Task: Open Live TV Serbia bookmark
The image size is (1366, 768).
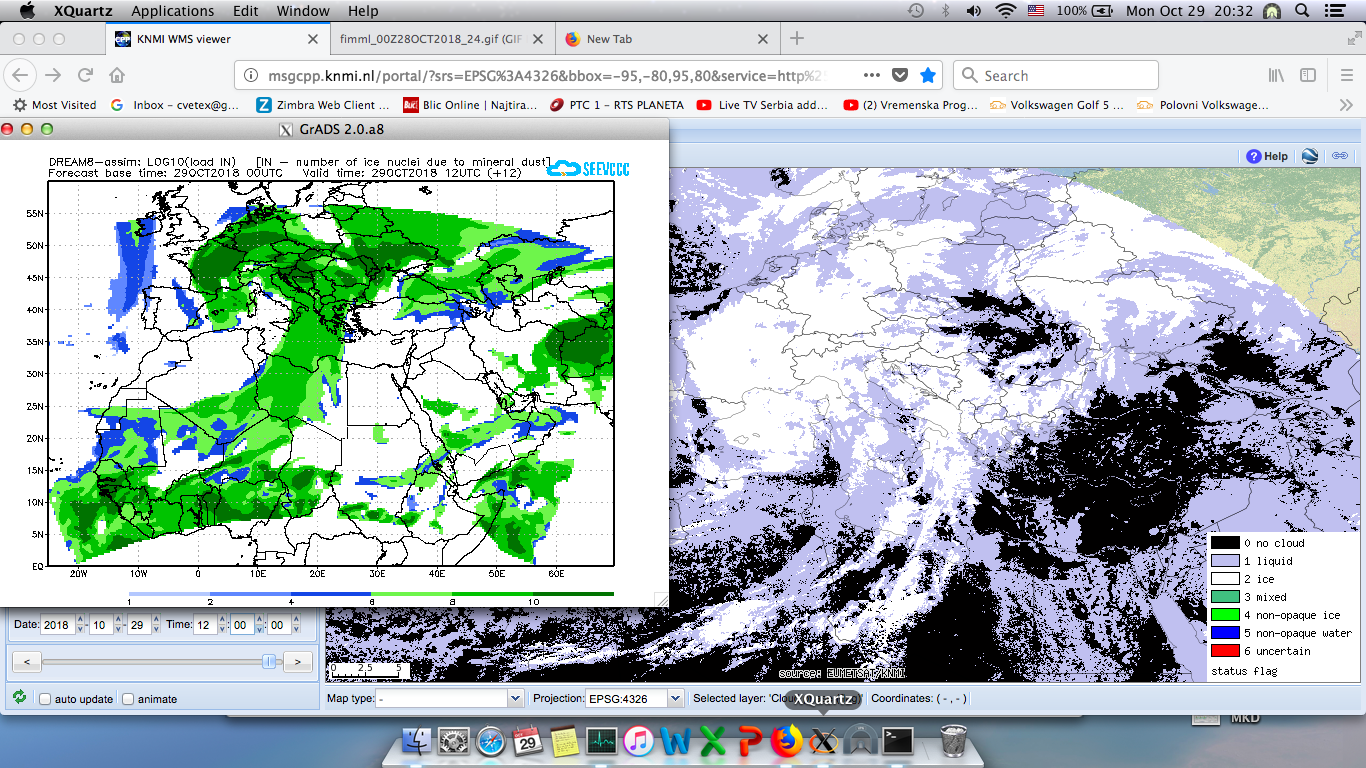Action: pyautogui.click(x=762, y=105)
